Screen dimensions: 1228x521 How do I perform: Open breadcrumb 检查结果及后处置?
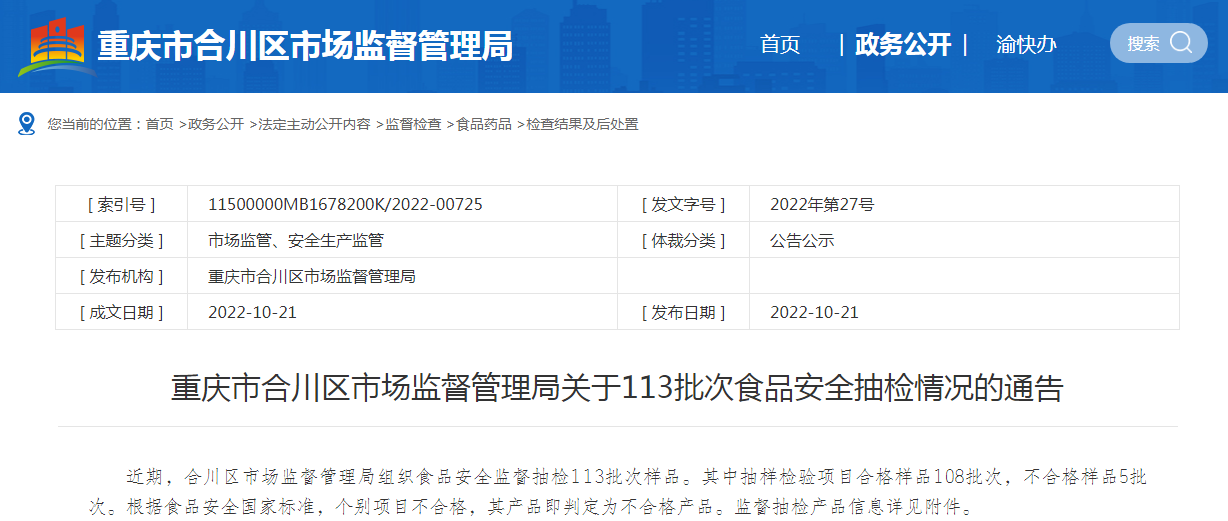click(x=582, y=124)
